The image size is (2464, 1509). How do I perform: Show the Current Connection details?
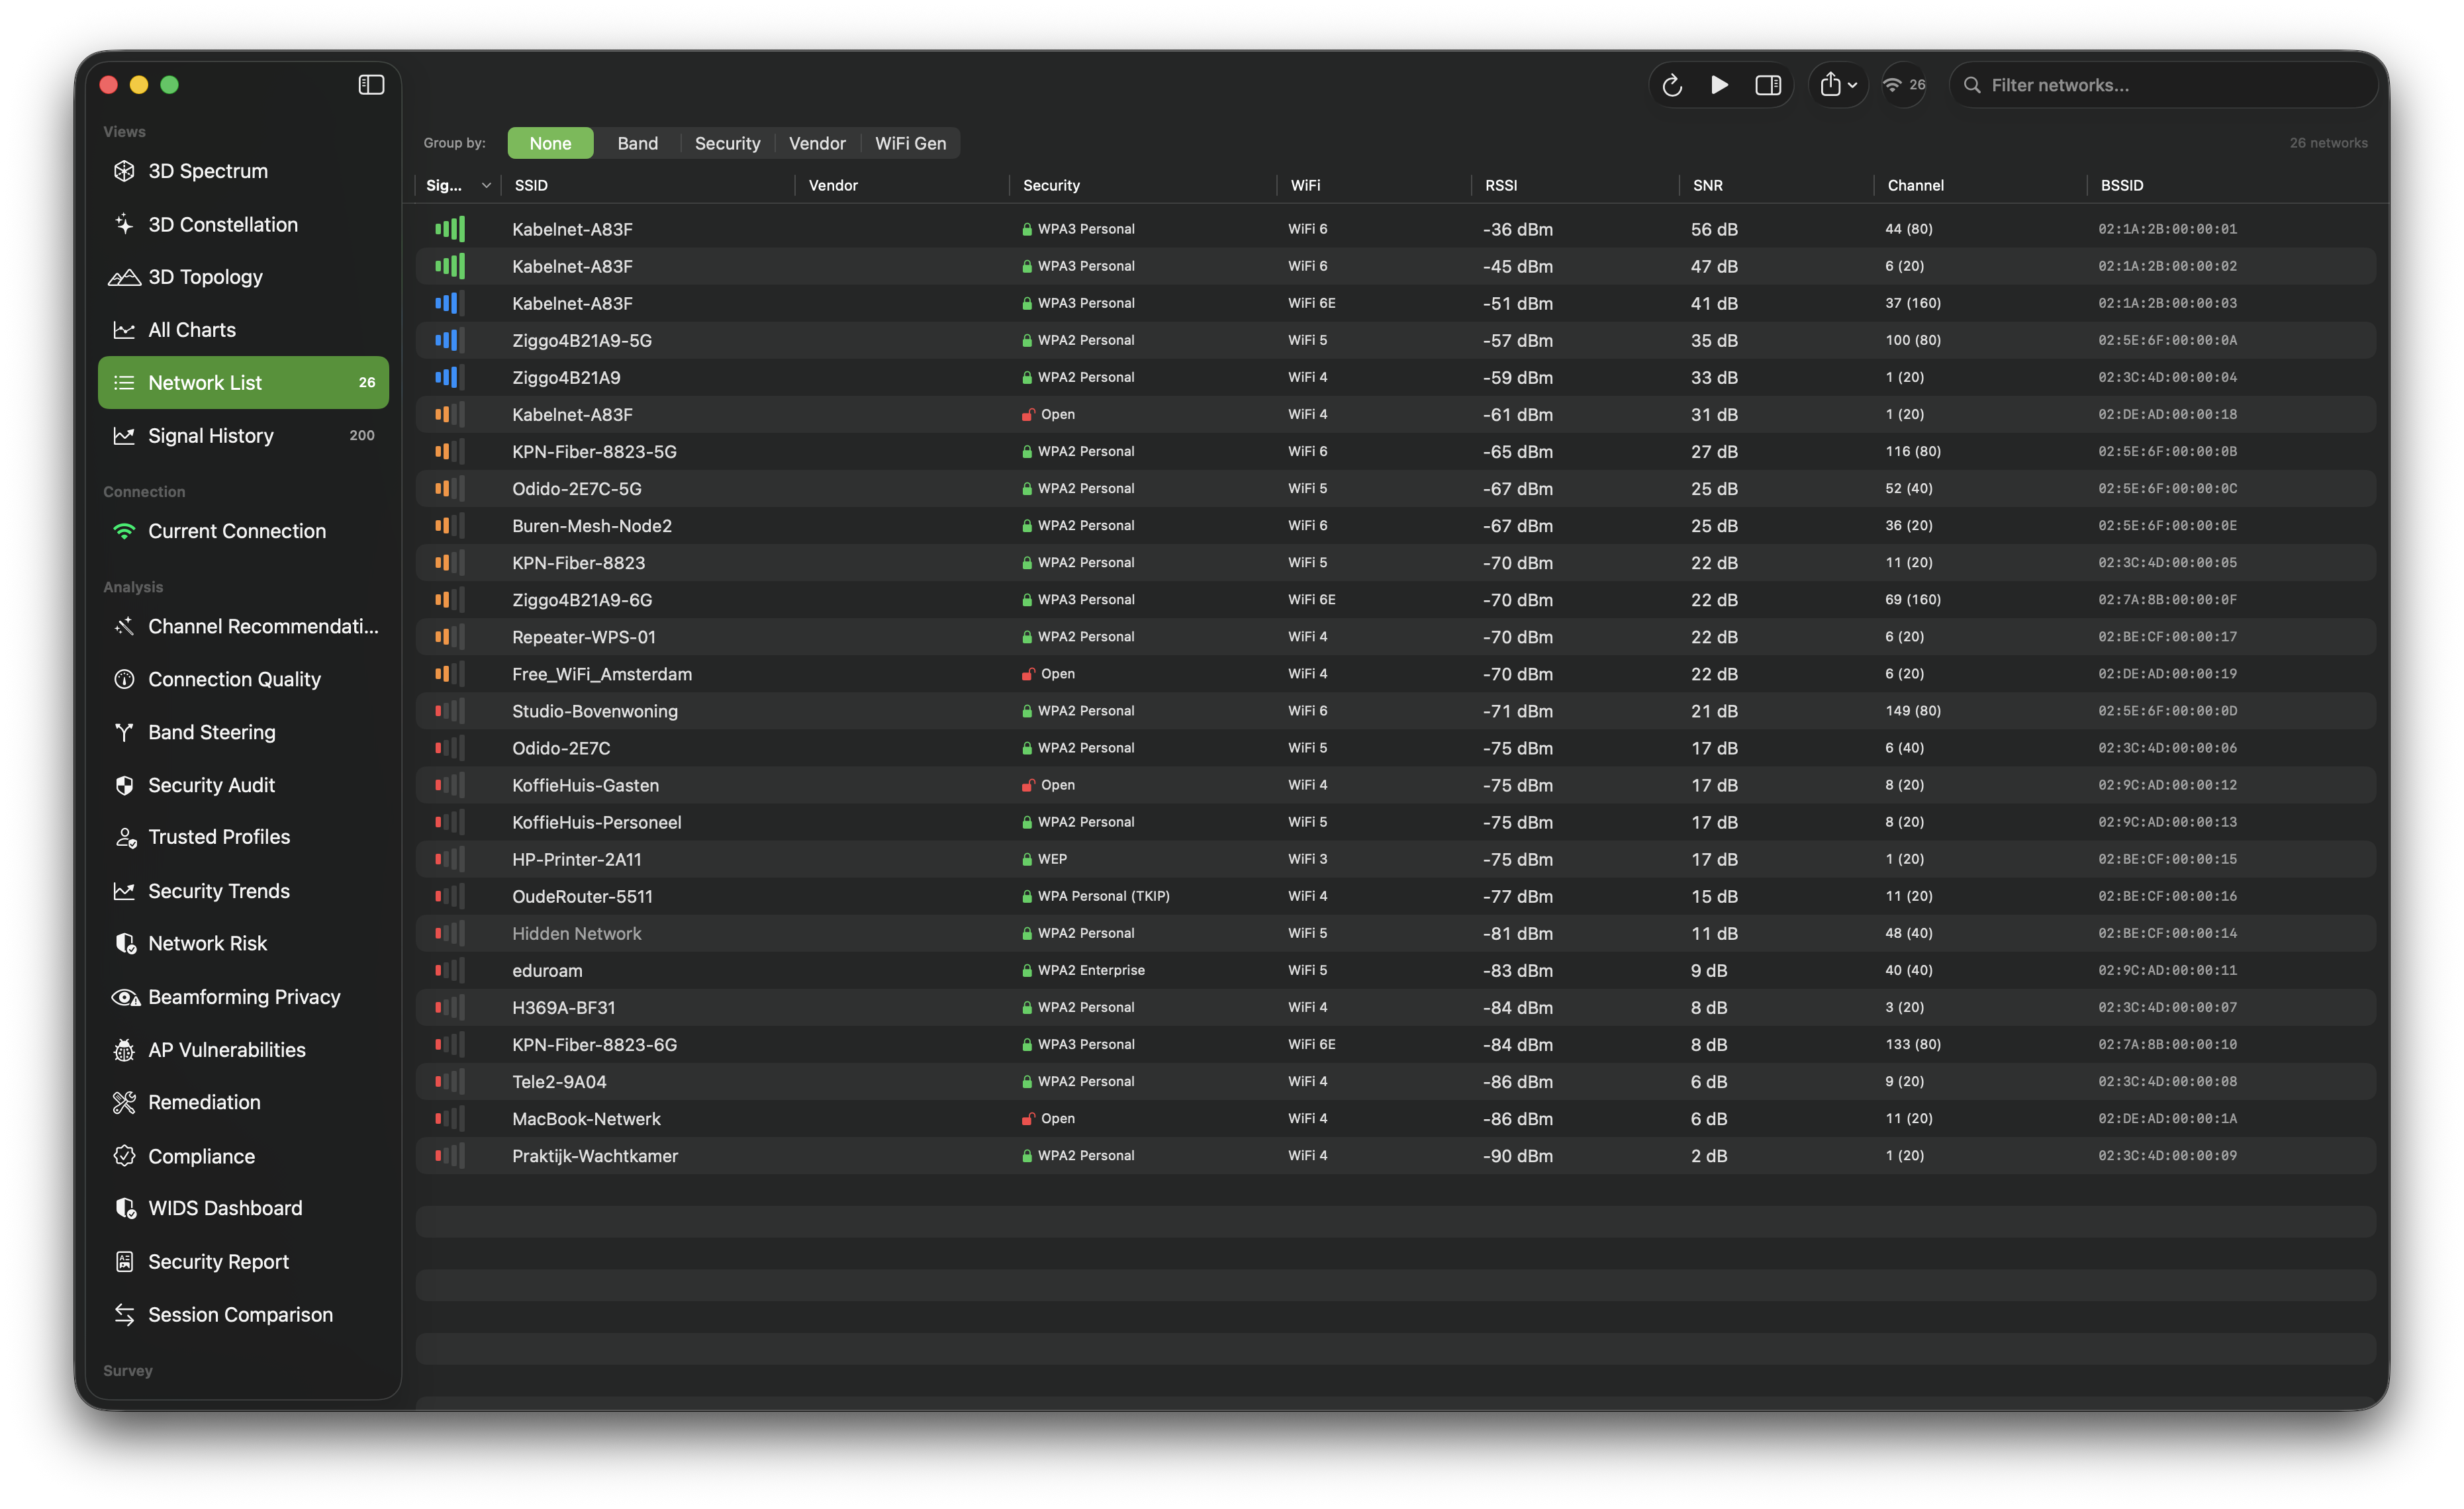coord(243,531)
